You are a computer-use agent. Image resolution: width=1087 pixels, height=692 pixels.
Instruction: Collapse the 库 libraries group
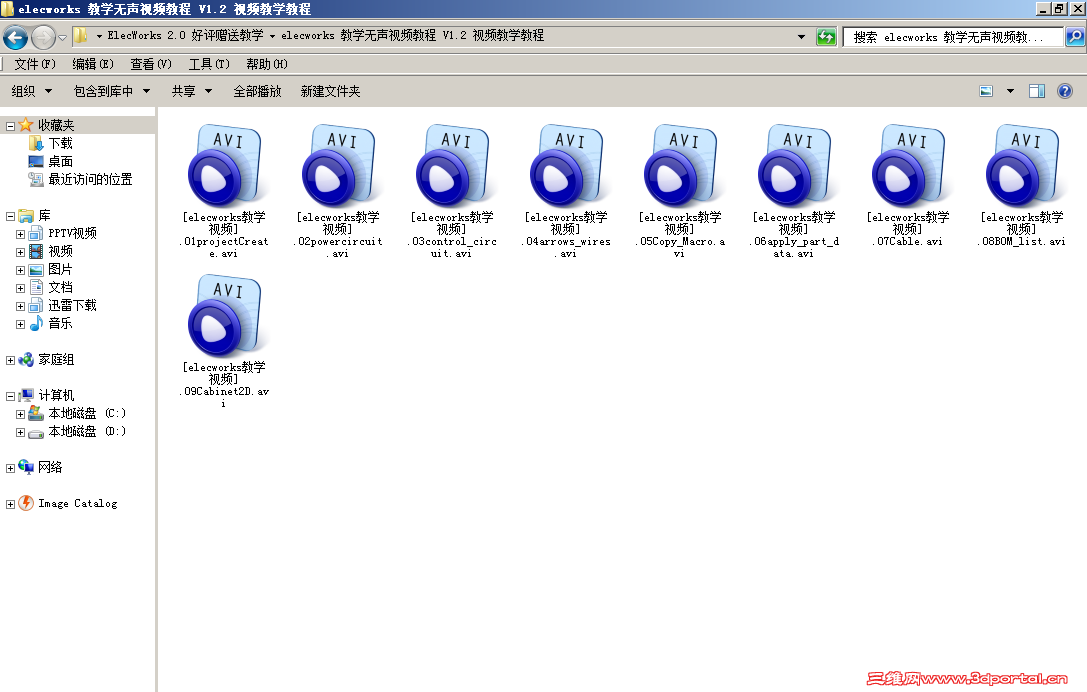pos(10,216)
